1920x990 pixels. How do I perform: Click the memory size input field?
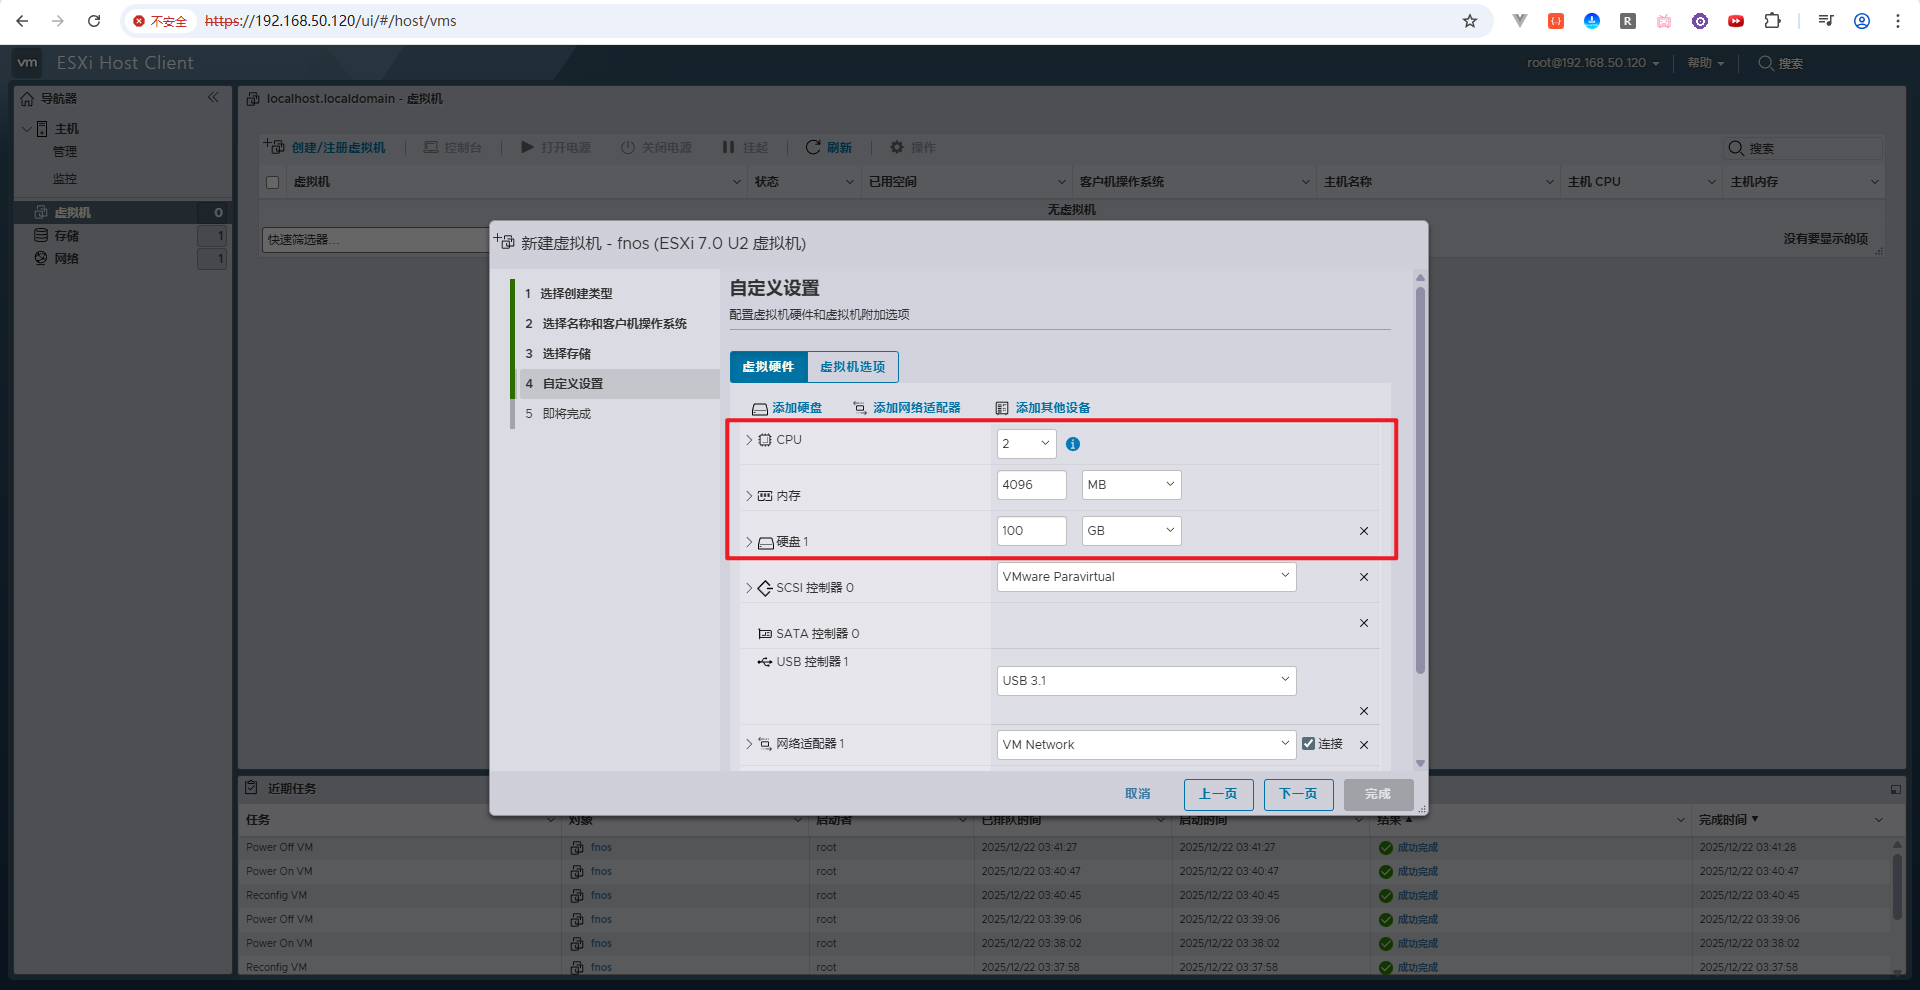pos(1031,485)
